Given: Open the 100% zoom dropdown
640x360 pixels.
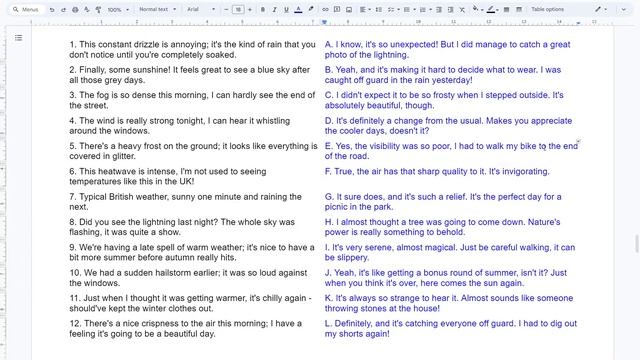Looking at the screenshot, I should [118, 9].
